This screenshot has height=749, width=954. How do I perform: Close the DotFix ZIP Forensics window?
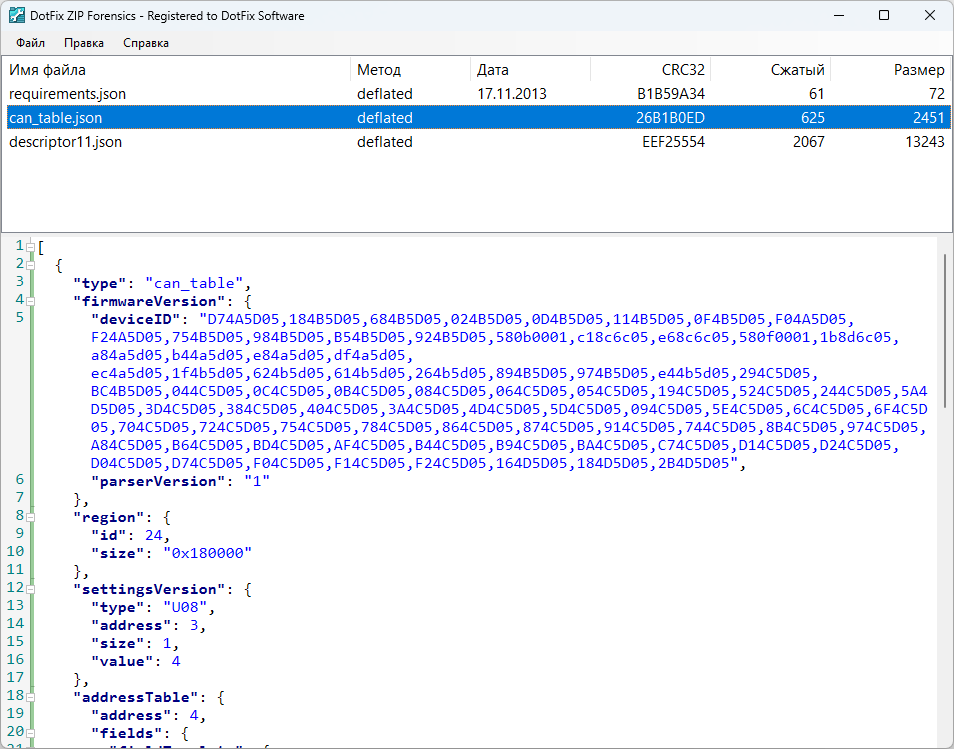(930, 16)
